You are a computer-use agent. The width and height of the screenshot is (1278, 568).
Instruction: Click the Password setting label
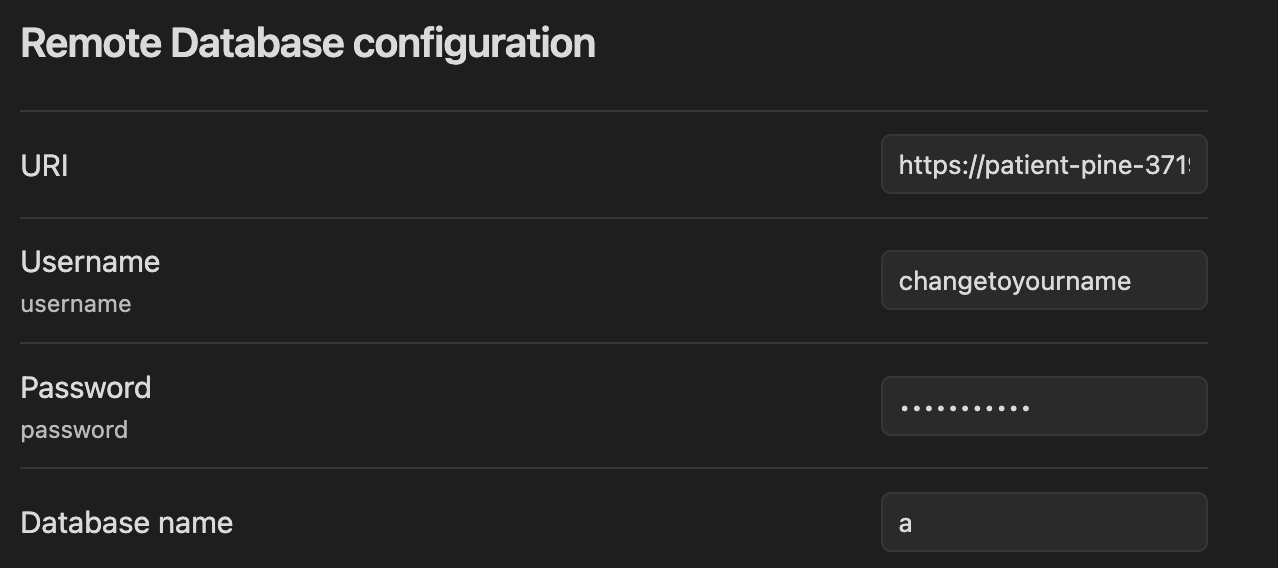pos(86,388)
